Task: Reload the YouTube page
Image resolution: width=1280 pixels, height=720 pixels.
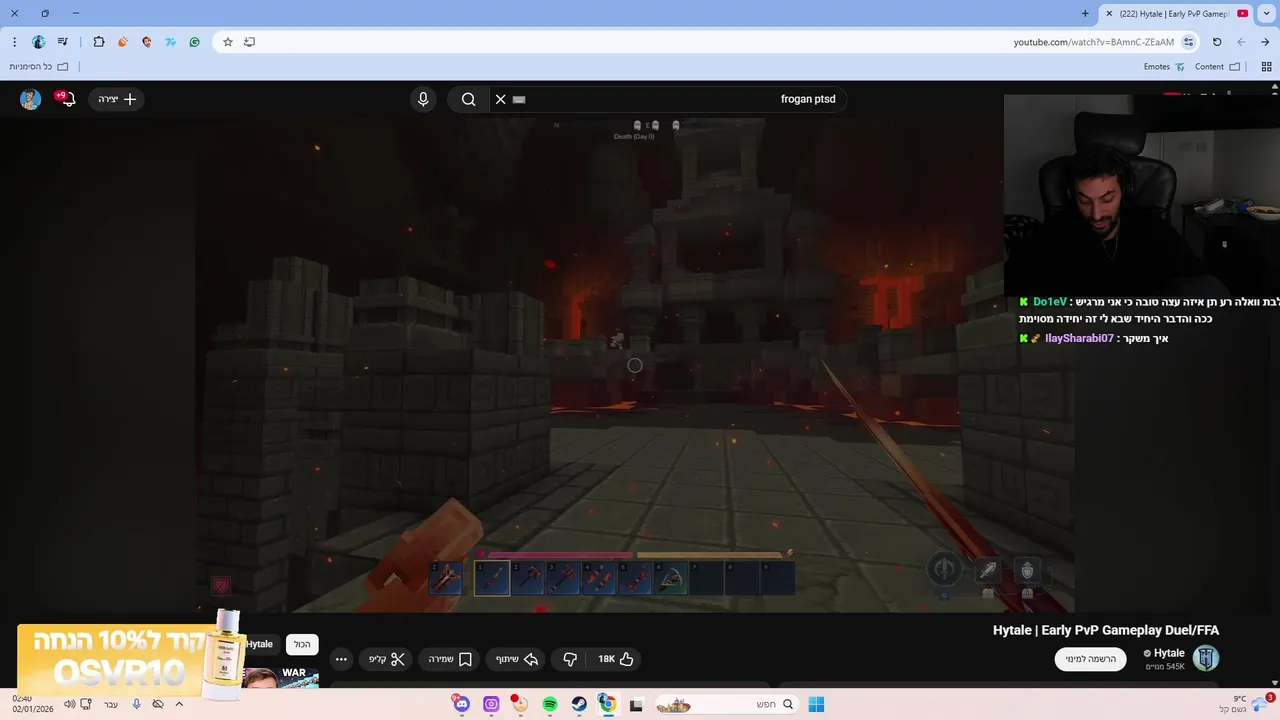Action: coord(1217,42)
